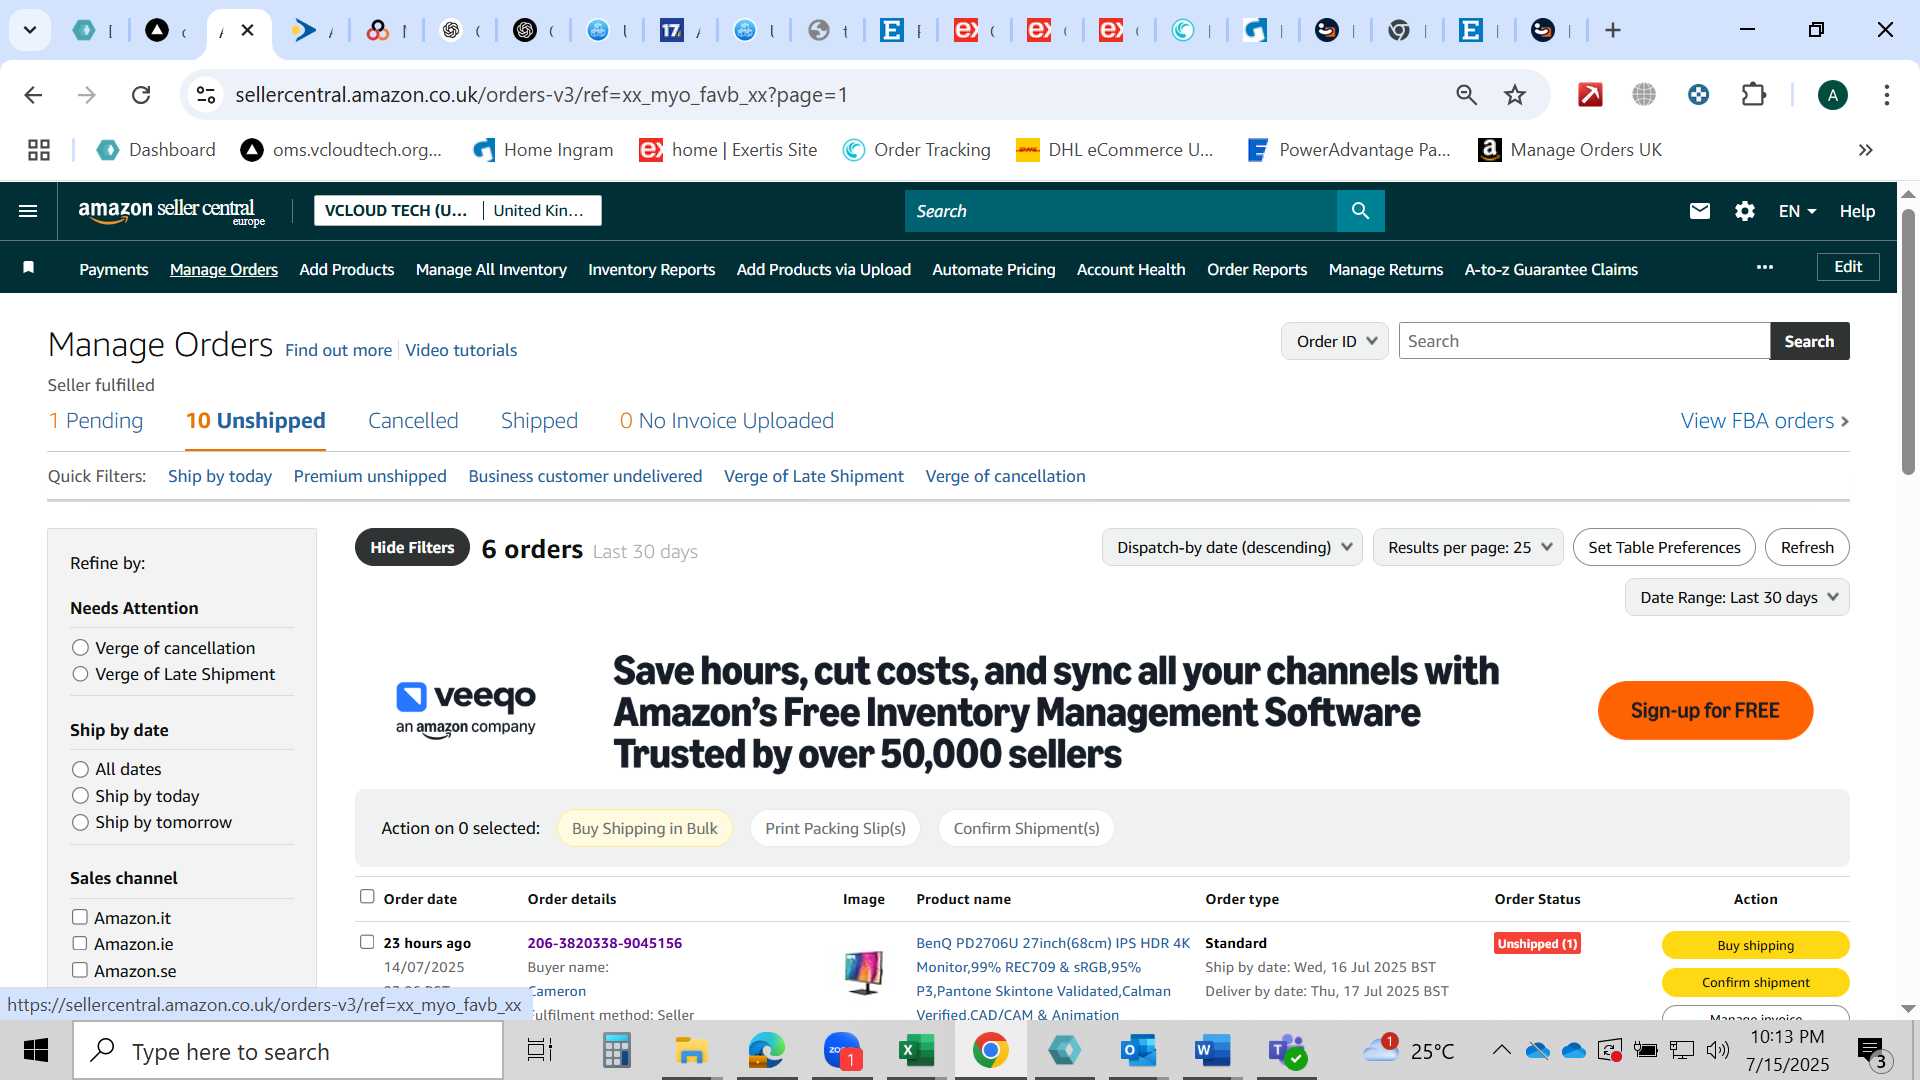Check the Amazon.it sales channel box

click(x=80, y=917)
